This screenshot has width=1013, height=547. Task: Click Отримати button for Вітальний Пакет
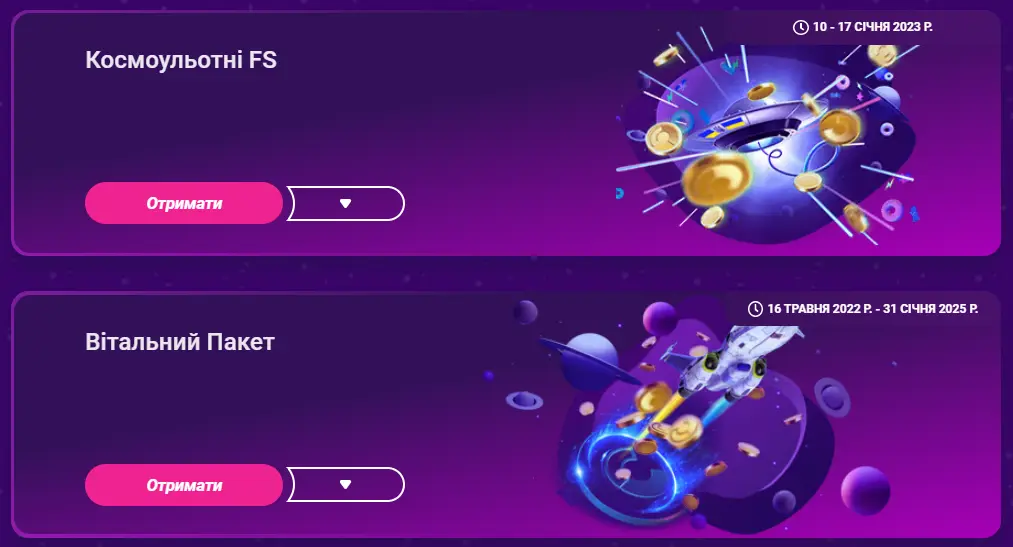(184, 485)
